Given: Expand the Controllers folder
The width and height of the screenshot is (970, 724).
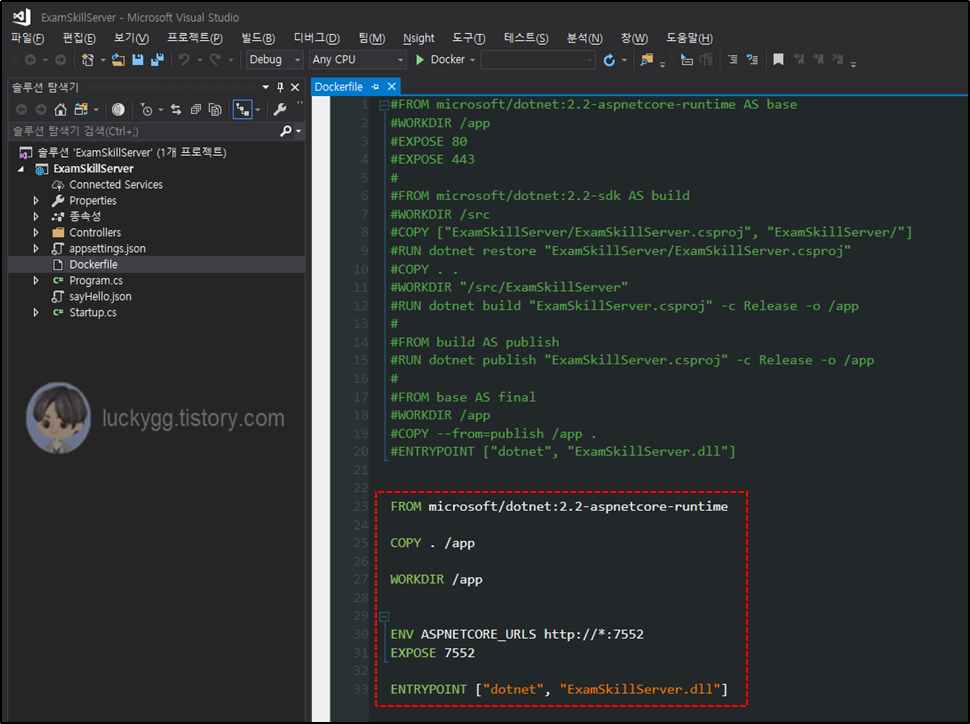Looking at the screenshot, I should (36, 233).
